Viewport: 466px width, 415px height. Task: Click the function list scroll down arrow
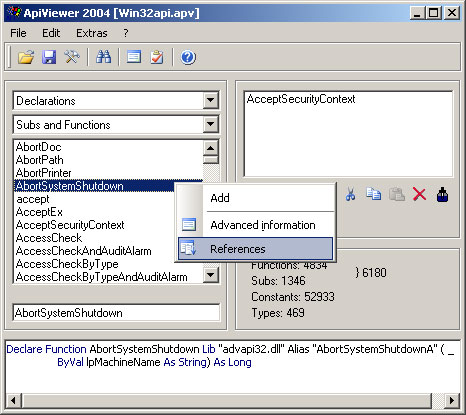click(211, 275)
